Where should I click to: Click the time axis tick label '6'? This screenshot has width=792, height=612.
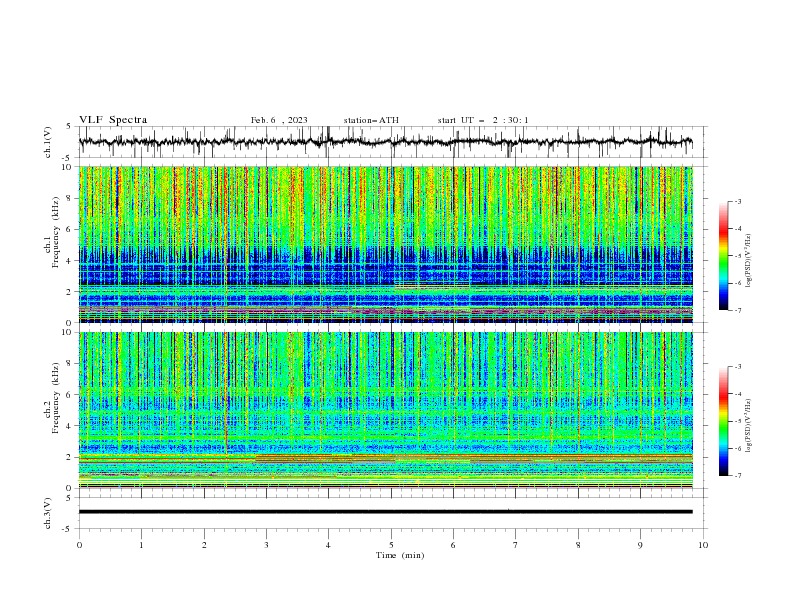pyautogui.click(x=454, y=545)
